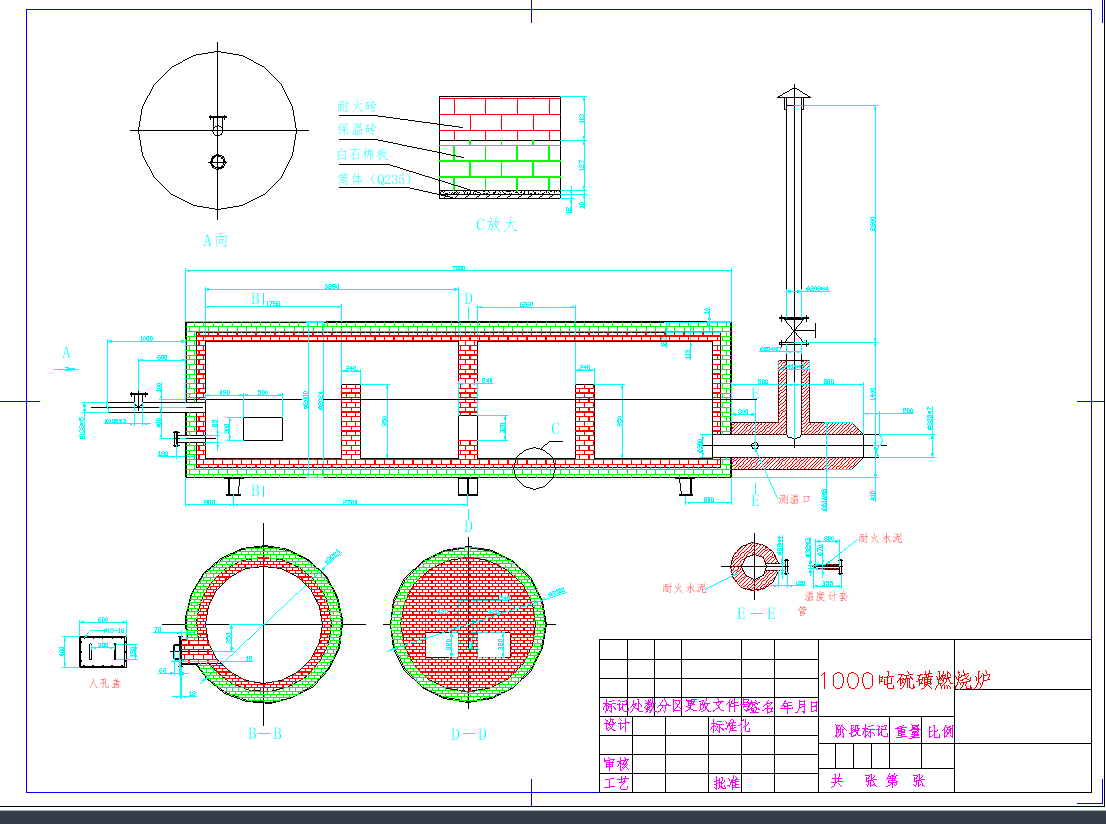Select the 保温砖 leader label

(x=356, y=130)
